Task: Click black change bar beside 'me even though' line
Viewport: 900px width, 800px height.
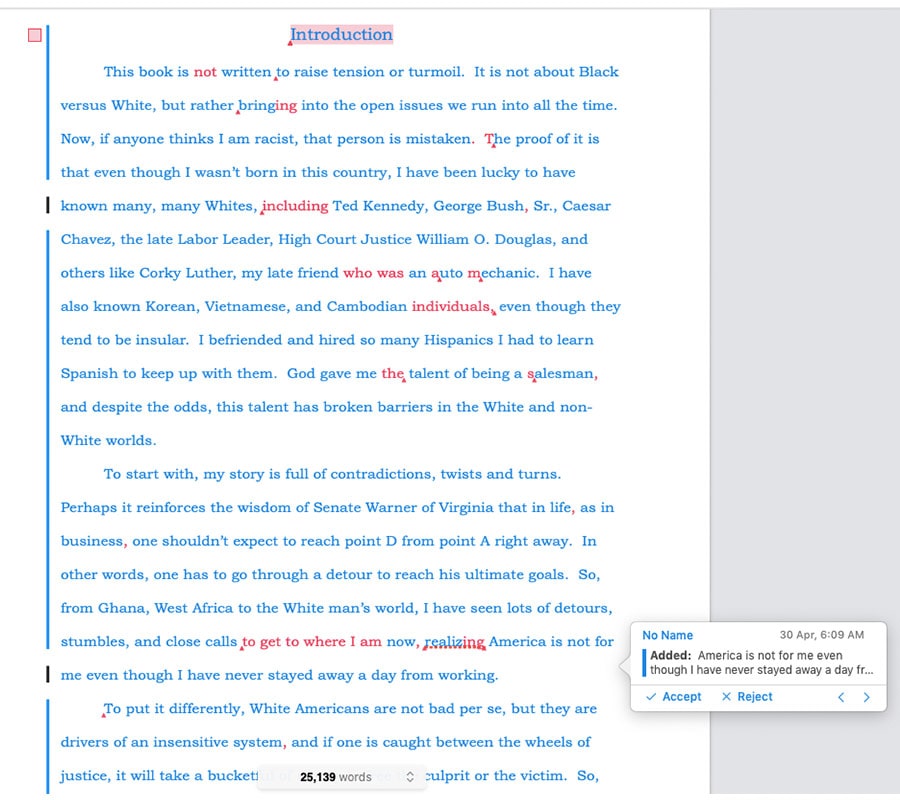Action: click(x=48, y=675)
